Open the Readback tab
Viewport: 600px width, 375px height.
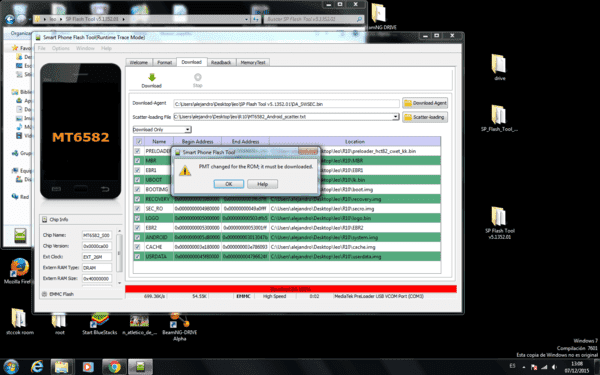point(221,62)
